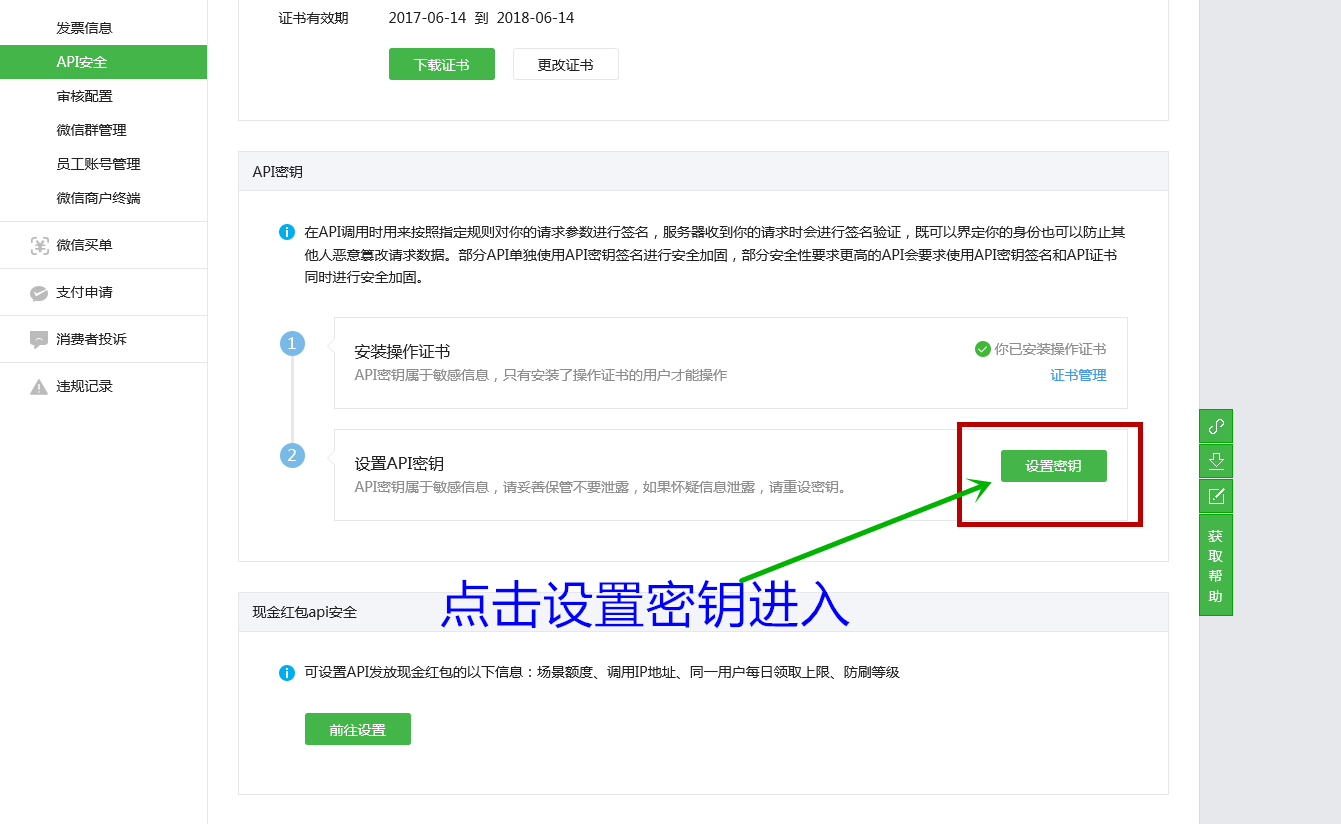
Task: Click the 证书有效期 label
Action: pyautogui.click(x=314, y=18)
